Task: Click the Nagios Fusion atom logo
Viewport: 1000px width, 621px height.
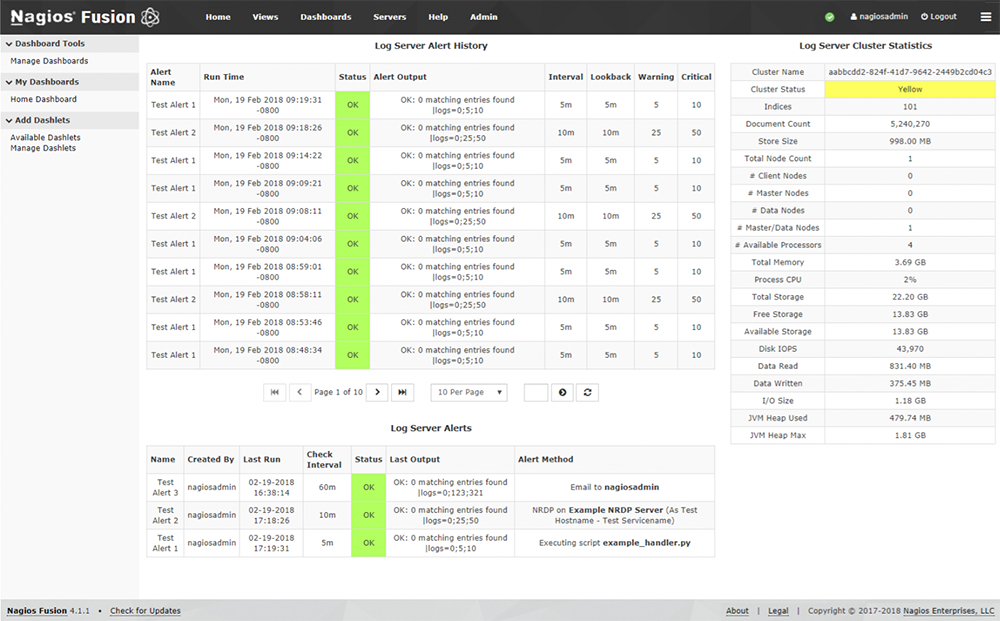Action: (x=149, y=17)
